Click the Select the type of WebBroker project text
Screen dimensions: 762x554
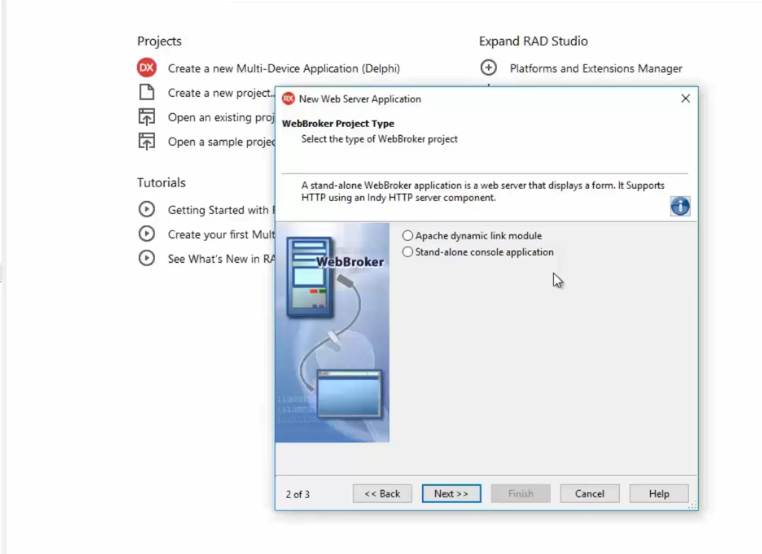click(379, 139)
